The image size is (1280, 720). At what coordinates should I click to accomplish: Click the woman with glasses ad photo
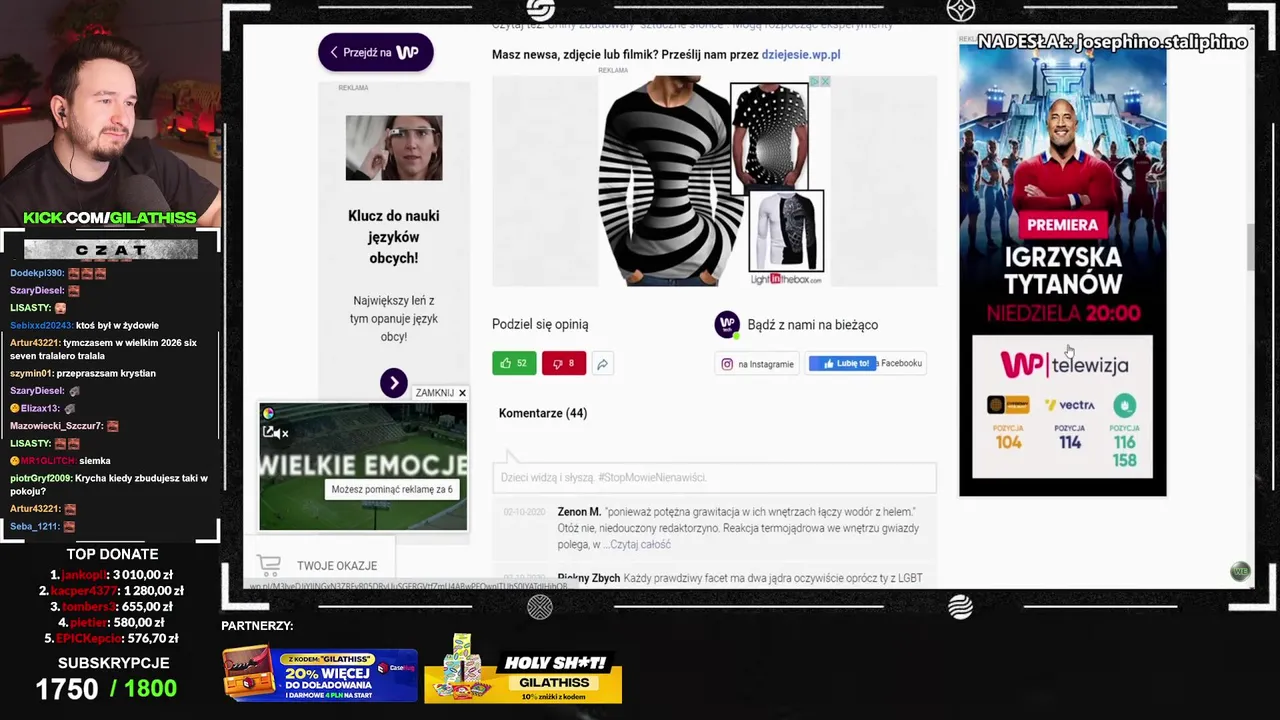pos(394,148)
